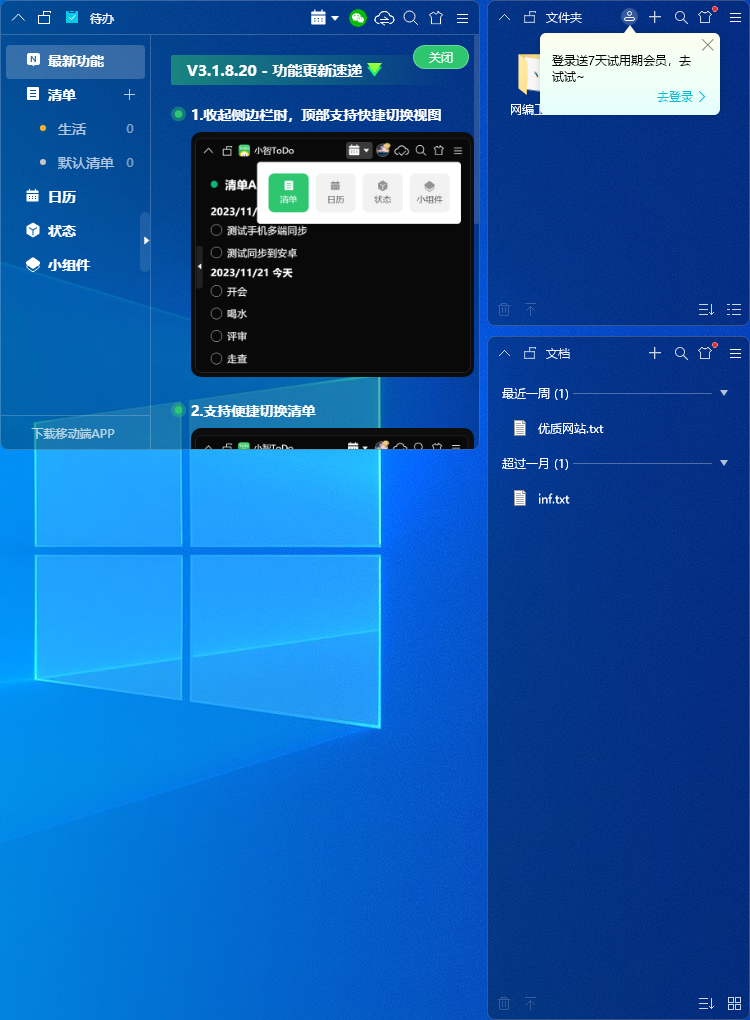Search within the 文档 widget
The height and width of the screenshot is (1020, 750).
[x=681, y=353]
